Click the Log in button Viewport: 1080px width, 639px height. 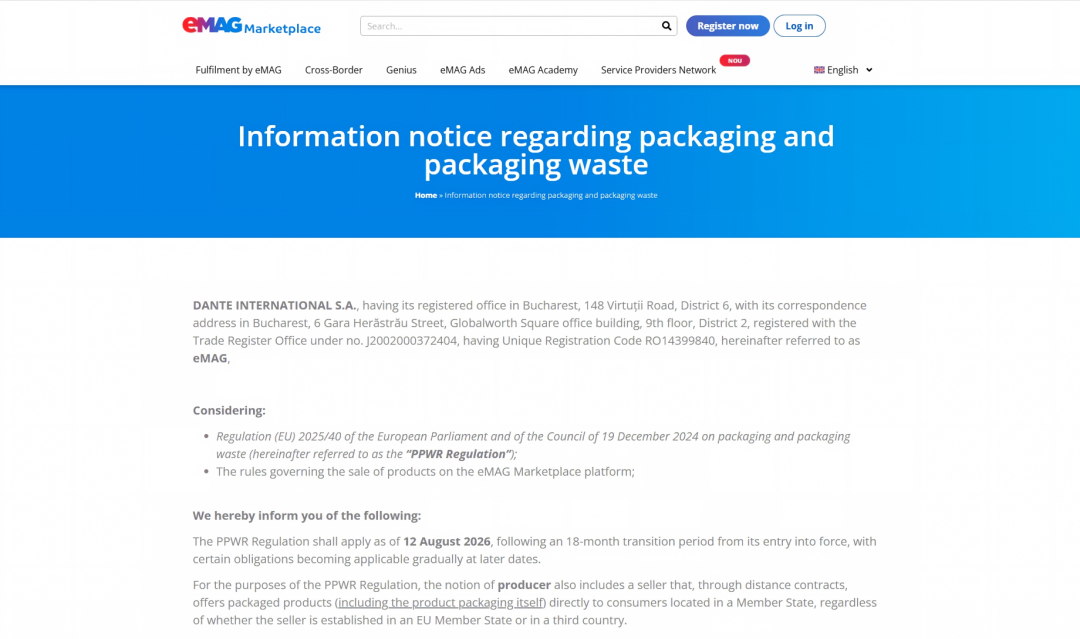tap(799, 26)
